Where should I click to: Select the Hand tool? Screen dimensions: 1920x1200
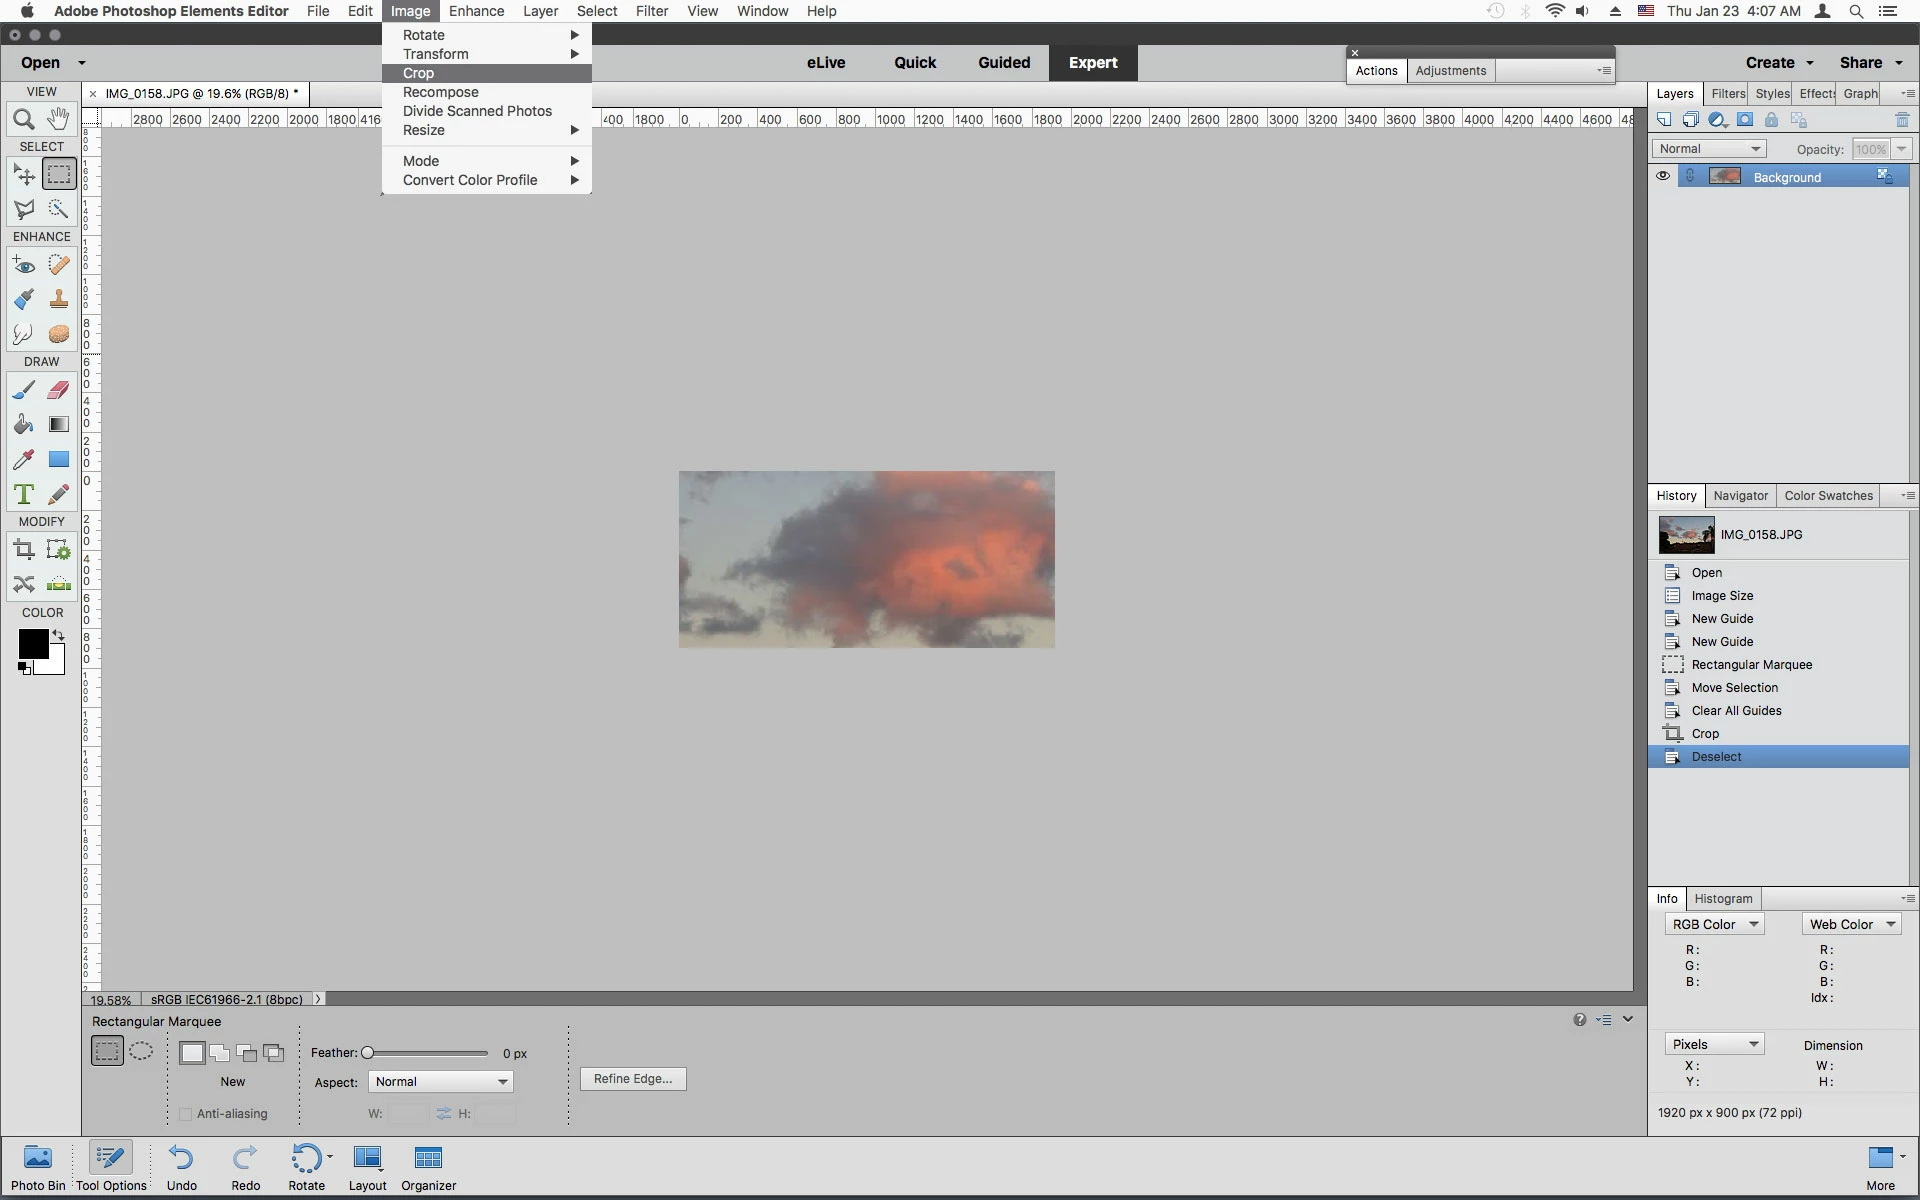click(x=59, y=119)
